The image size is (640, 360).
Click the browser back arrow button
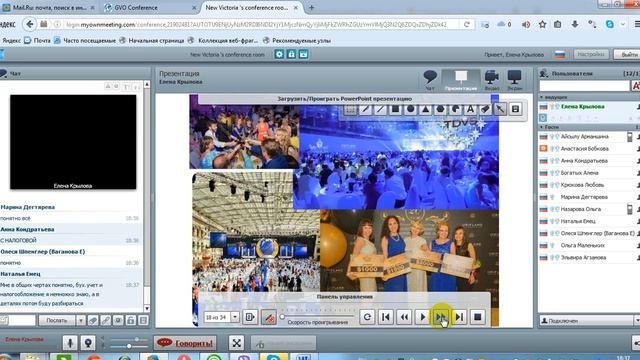pos(29,24)
